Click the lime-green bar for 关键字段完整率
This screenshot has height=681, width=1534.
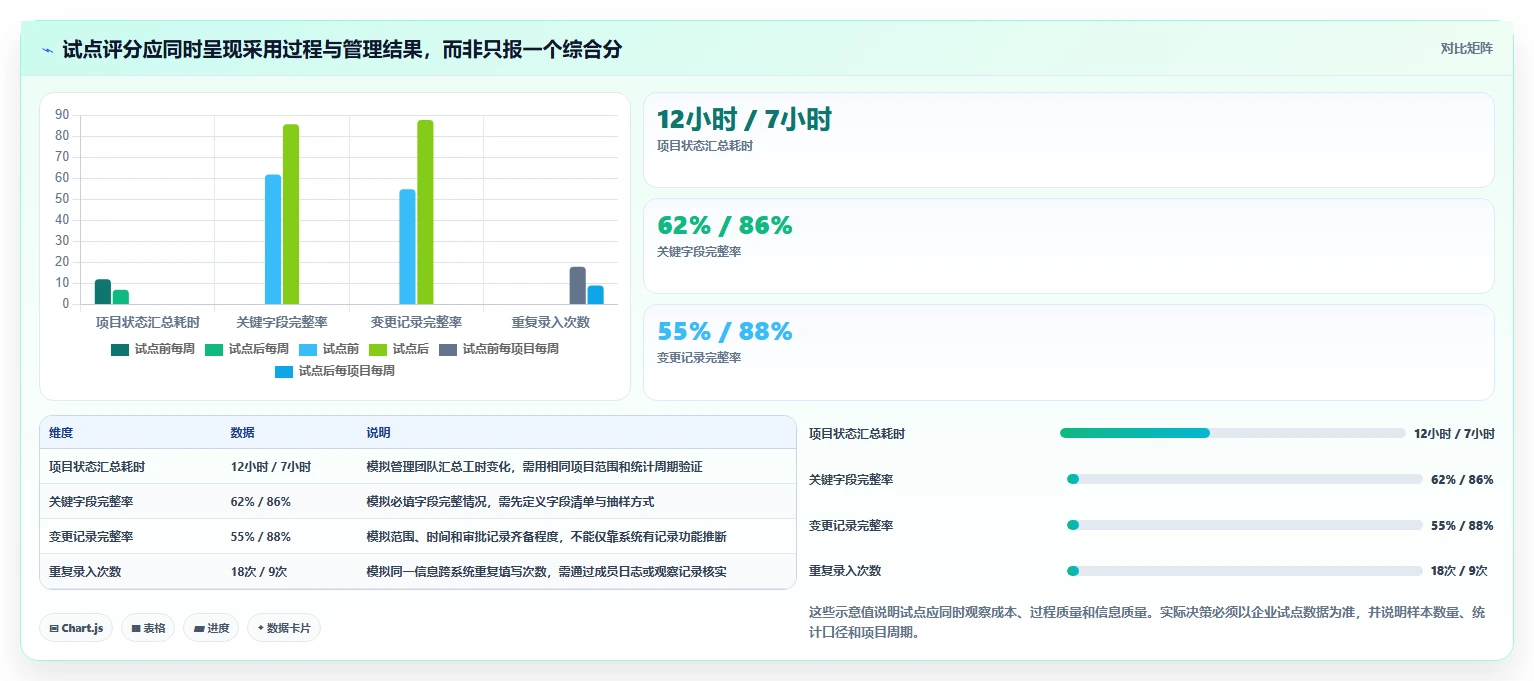291,214
